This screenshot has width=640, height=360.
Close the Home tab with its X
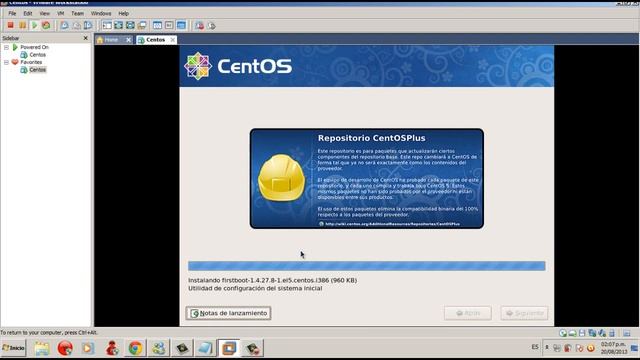[129, 40]
